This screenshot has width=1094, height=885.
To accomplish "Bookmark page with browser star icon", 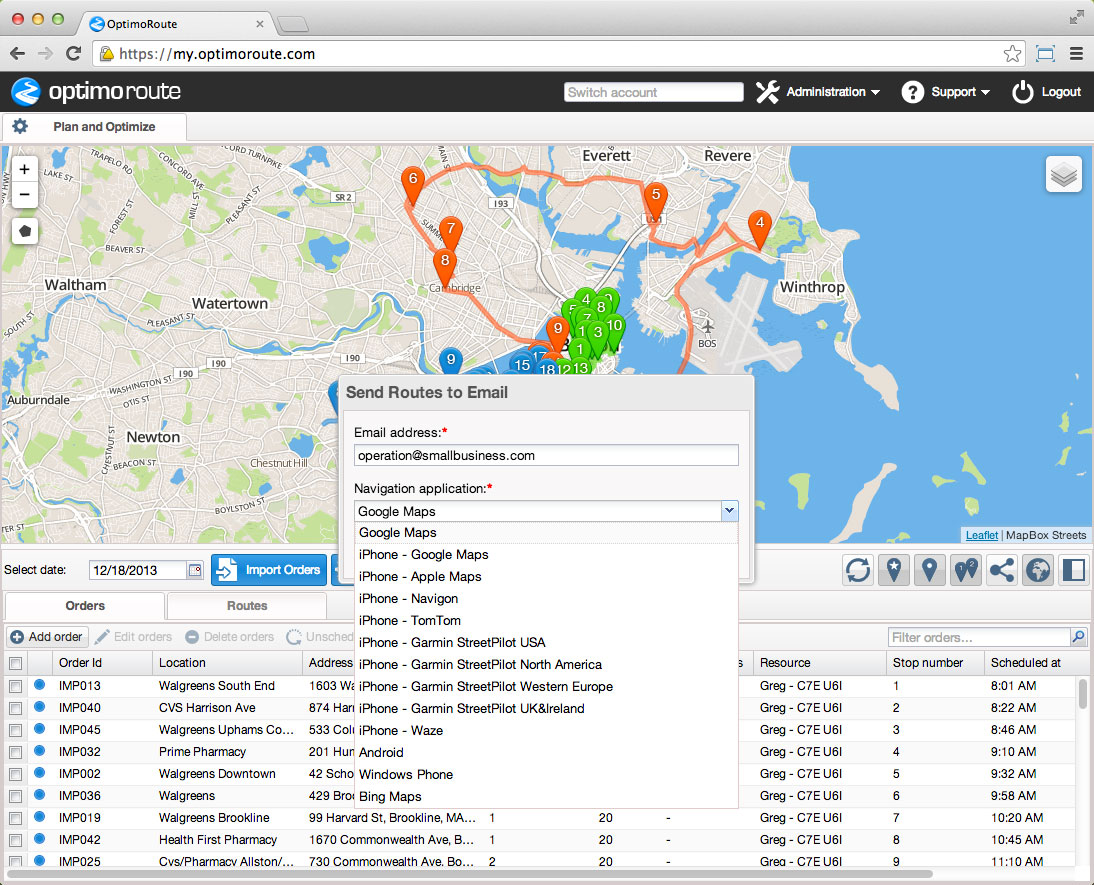I will (1012, 54).
